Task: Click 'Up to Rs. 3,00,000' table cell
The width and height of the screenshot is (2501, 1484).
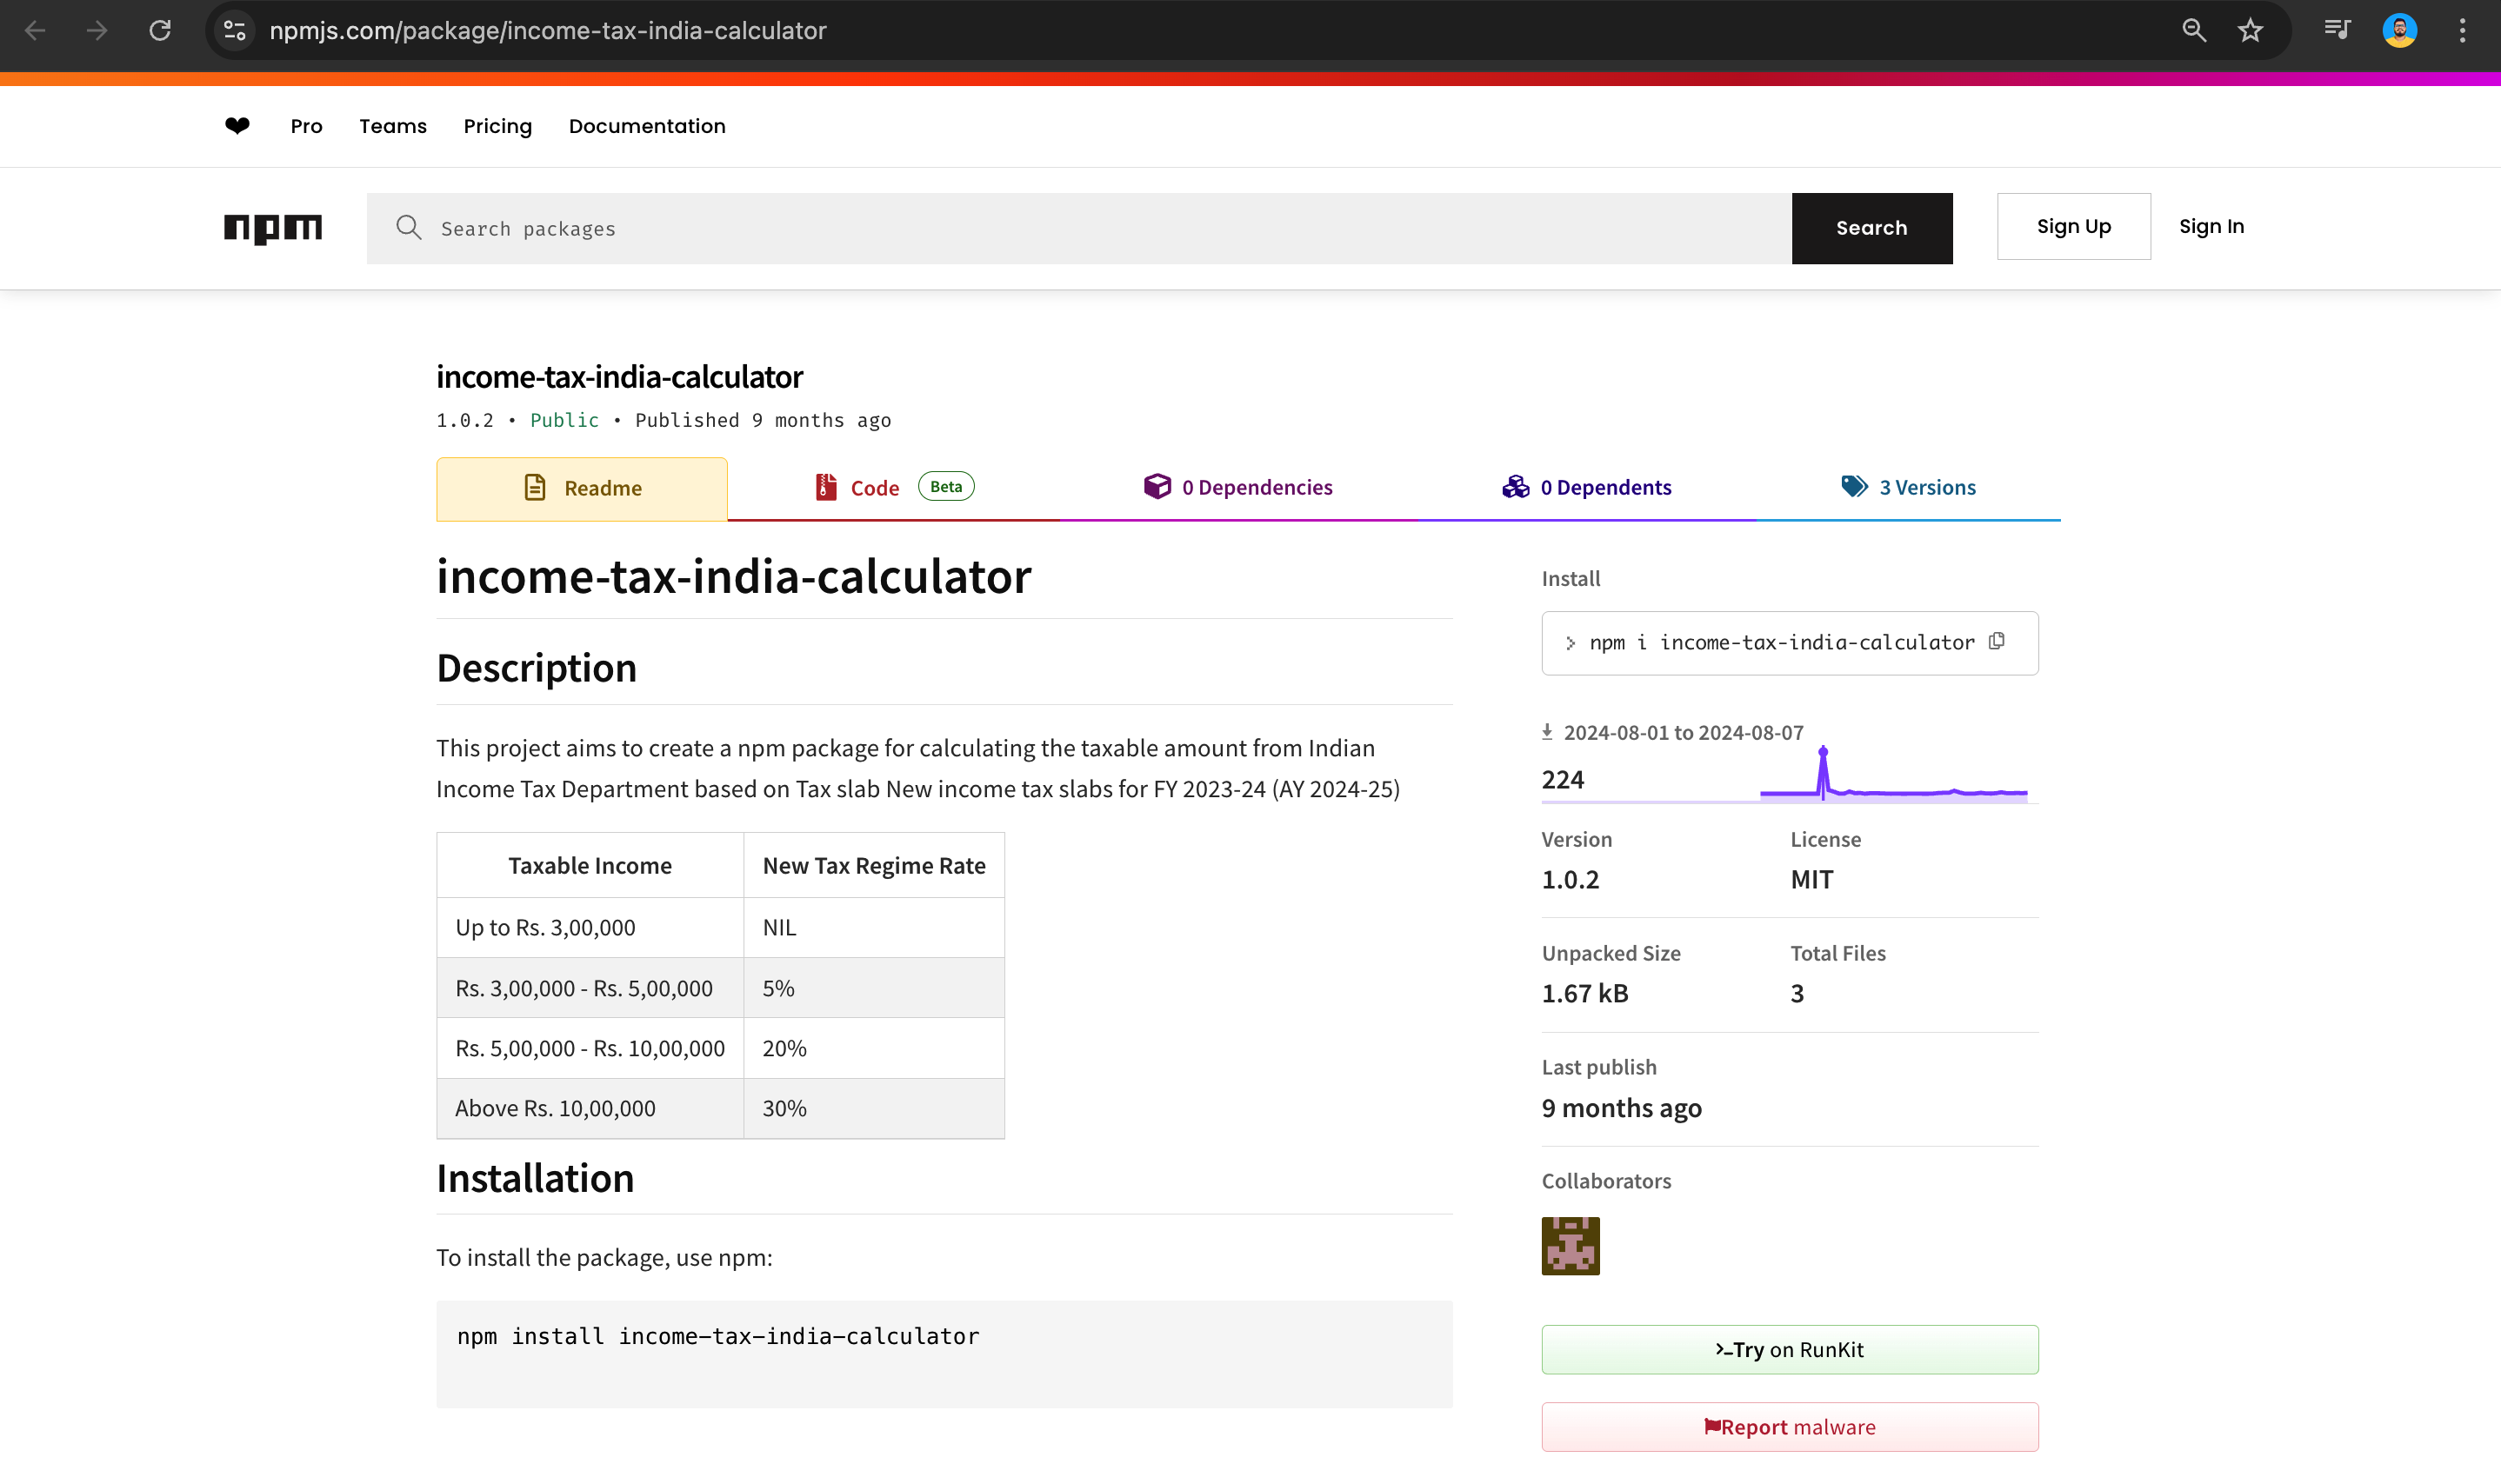Action: tap(590, 927)
